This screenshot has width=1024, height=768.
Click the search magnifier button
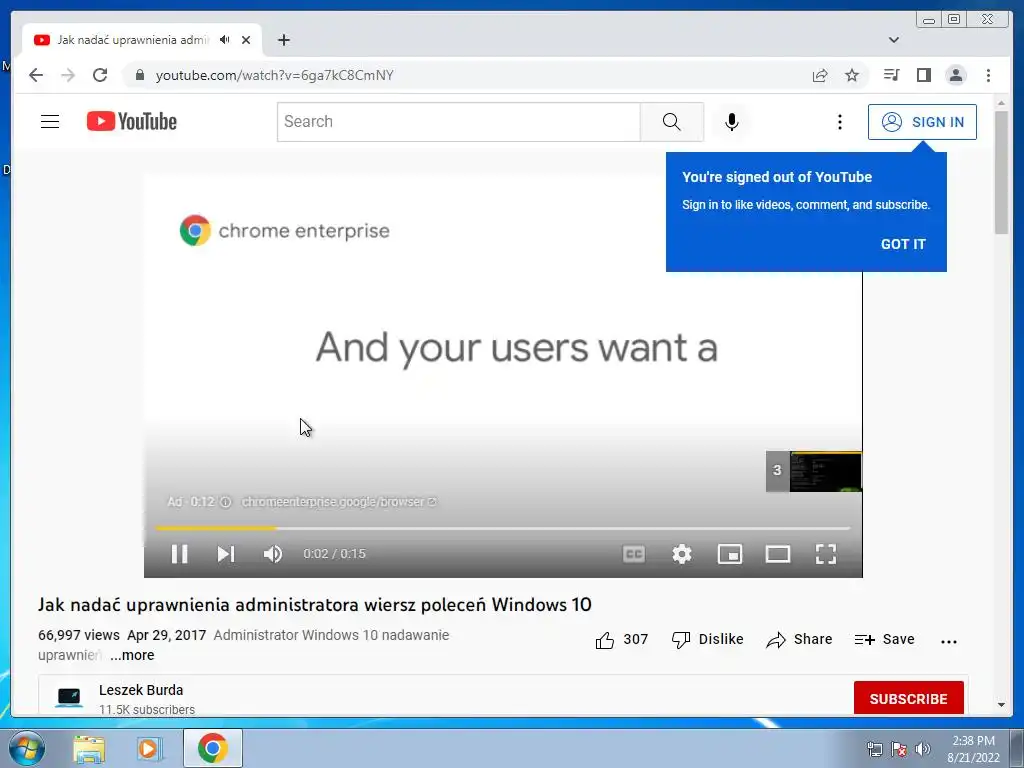pyautogui.click(x=671, y=121)
